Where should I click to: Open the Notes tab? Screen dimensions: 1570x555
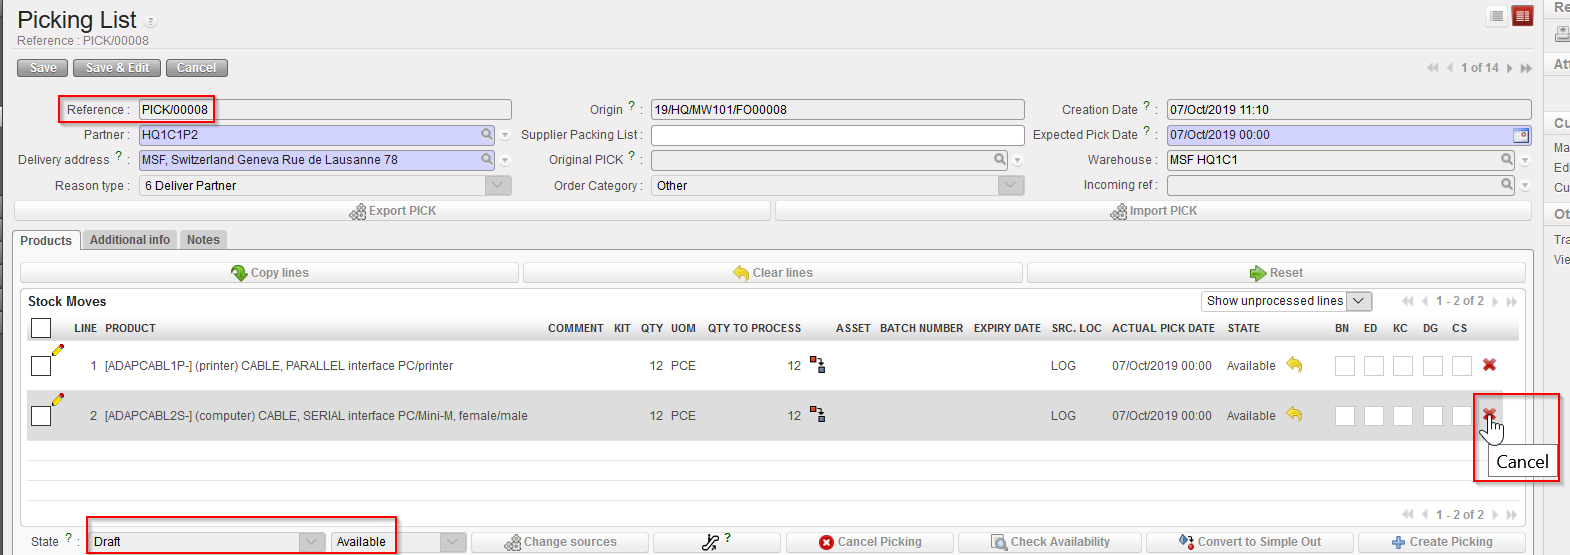point(203,240)
